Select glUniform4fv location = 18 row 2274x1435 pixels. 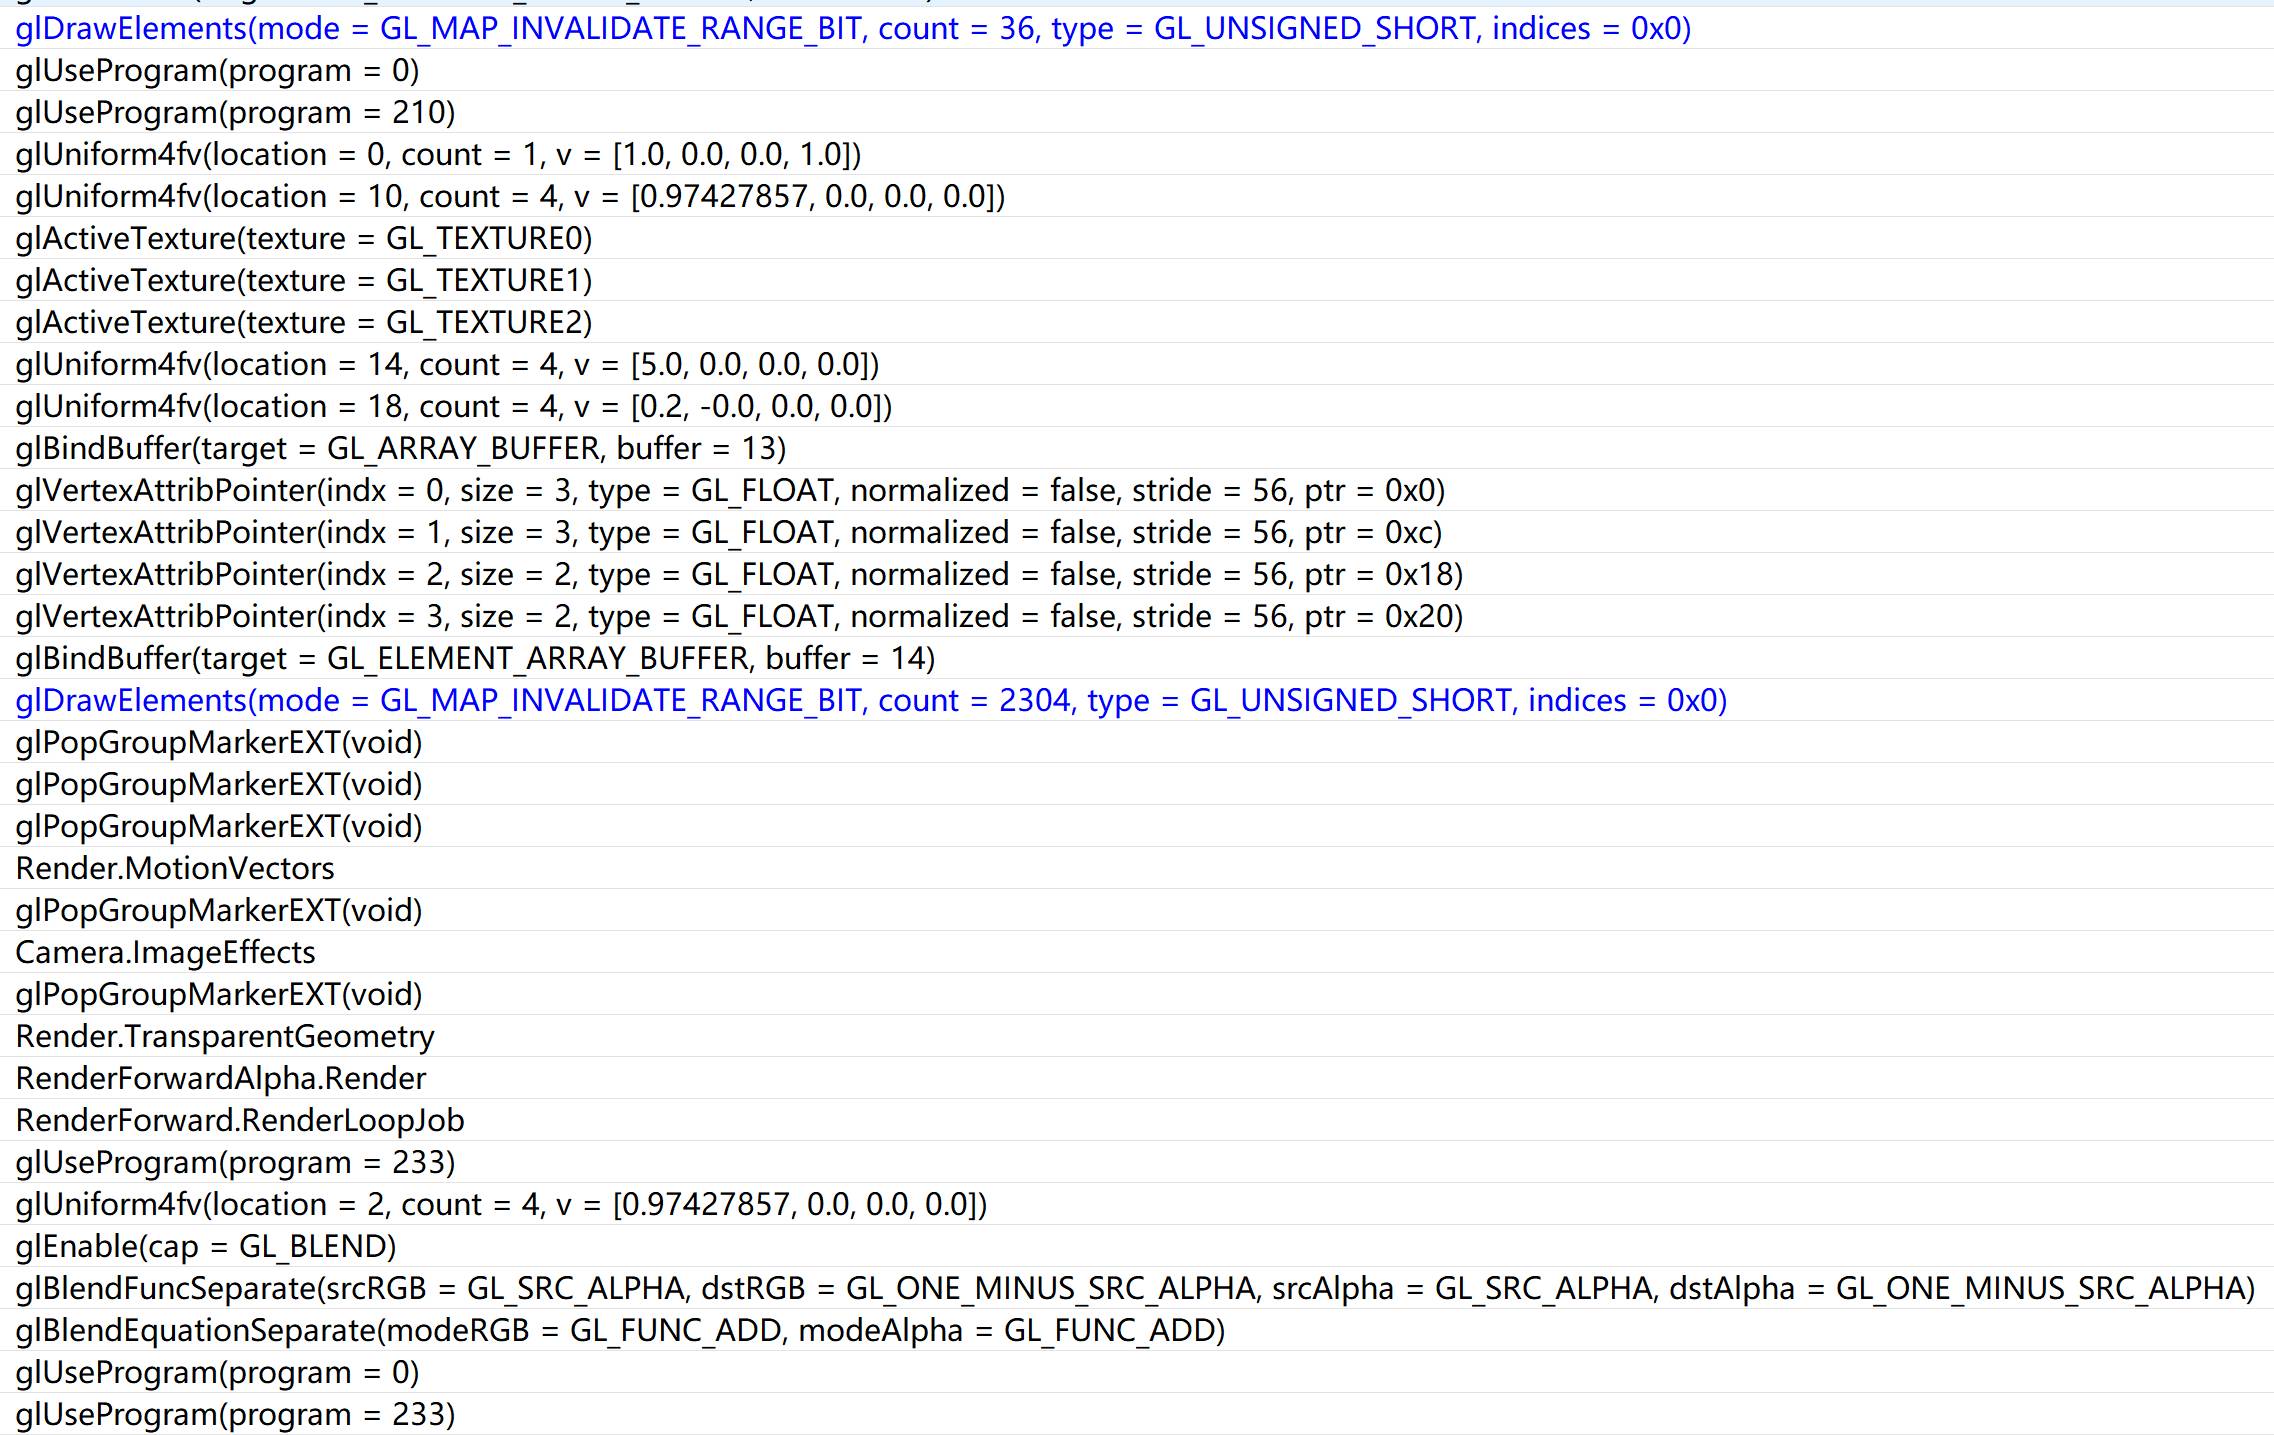pos(454,407)
